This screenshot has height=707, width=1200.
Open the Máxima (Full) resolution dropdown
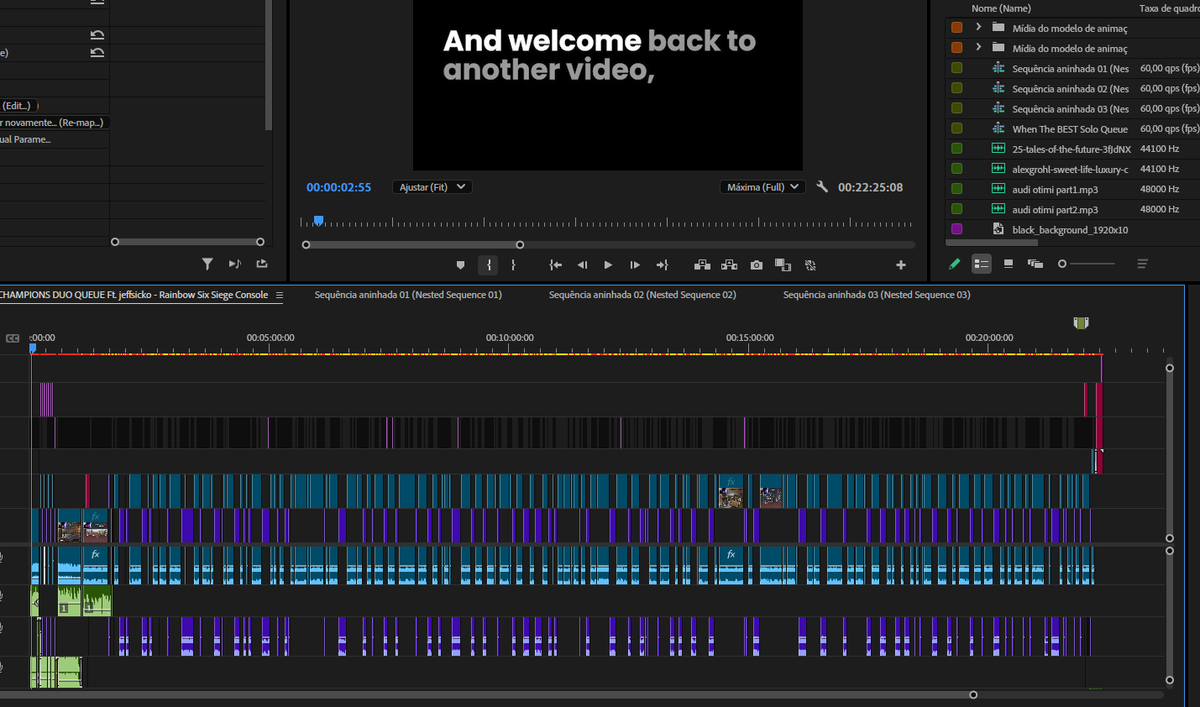[762, 187]
